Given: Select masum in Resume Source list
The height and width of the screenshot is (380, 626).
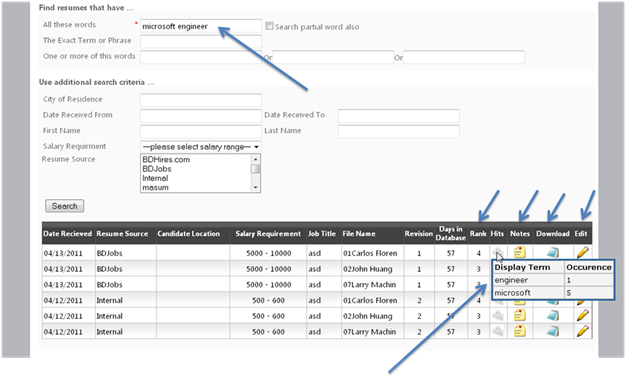Looking at the screenshot, I should tap(156, 188).
